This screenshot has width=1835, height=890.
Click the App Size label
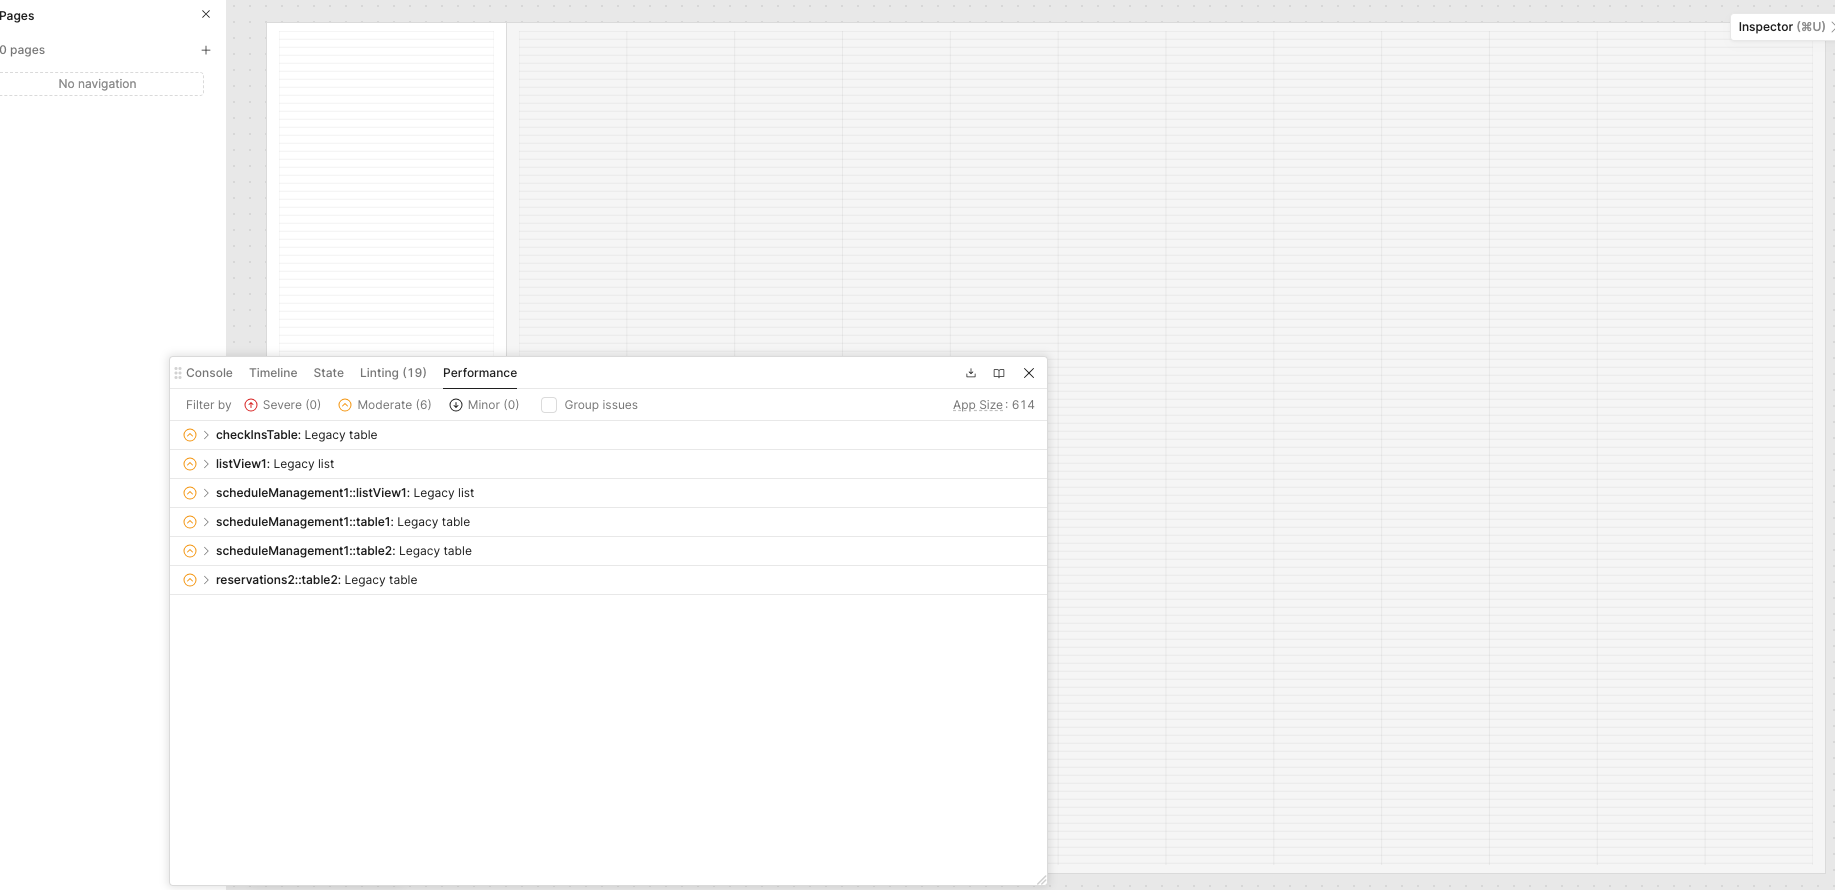coord(978,405)
